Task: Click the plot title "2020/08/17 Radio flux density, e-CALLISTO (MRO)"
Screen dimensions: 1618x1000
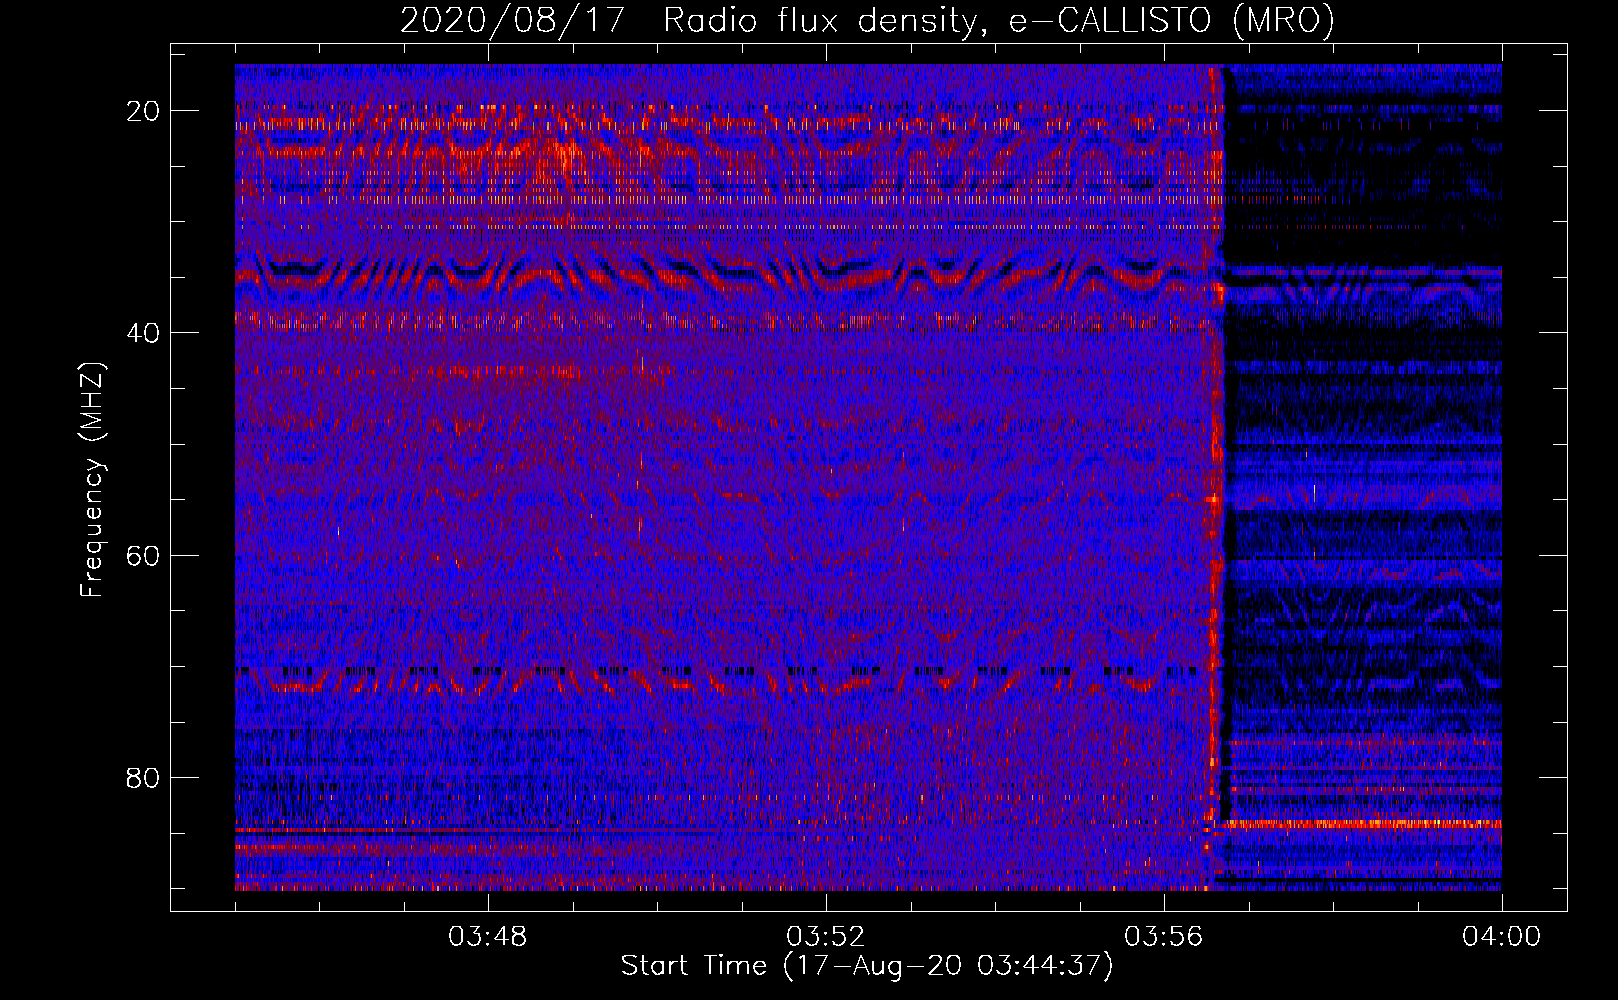Action: coord(867,20)
